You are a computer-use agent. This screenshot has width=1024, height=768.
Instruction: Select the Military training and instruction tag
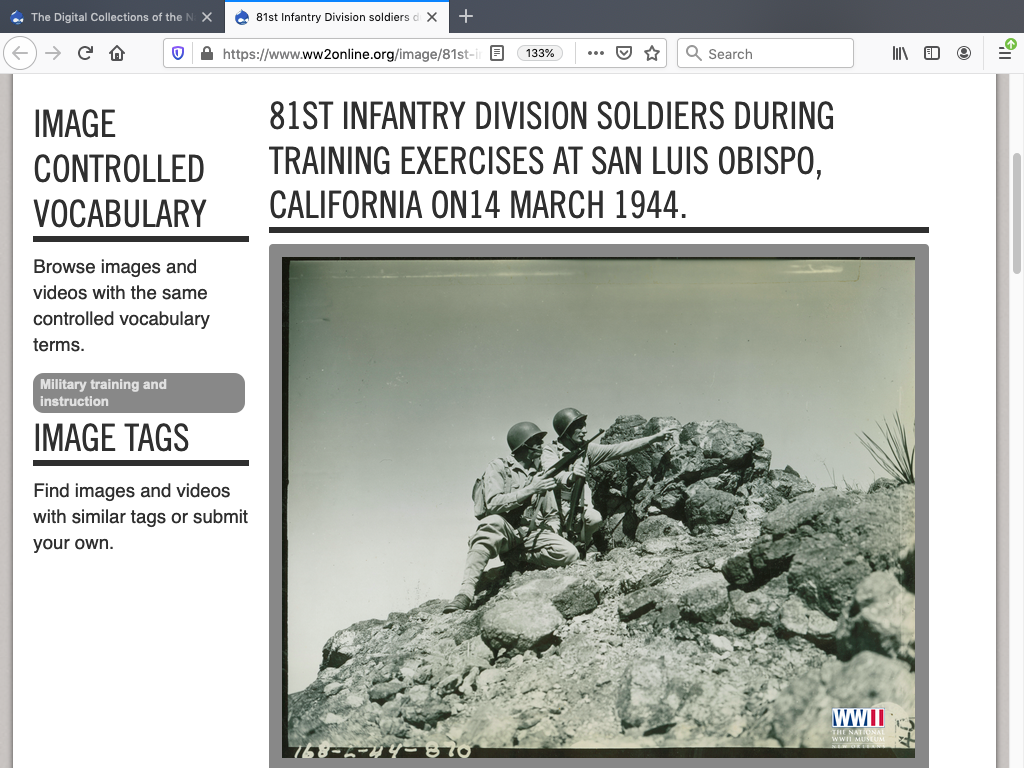coord(138,393)
